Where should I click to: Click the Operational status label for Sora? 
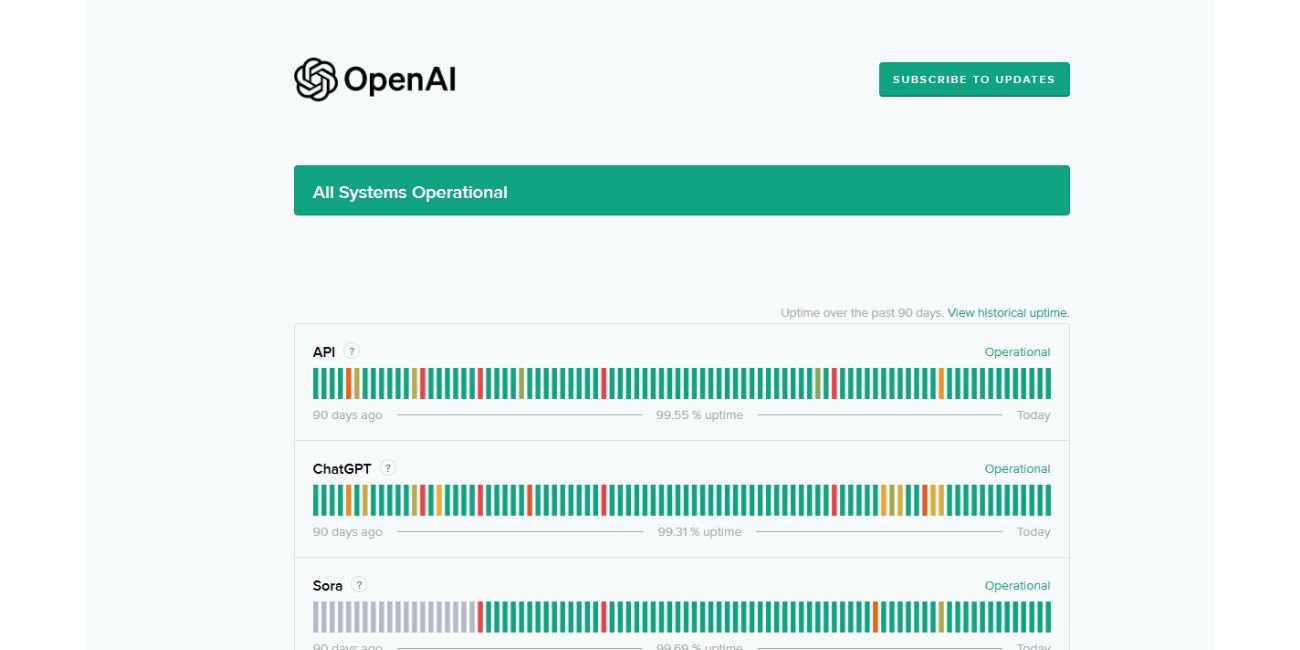[x=1017, y=586]
